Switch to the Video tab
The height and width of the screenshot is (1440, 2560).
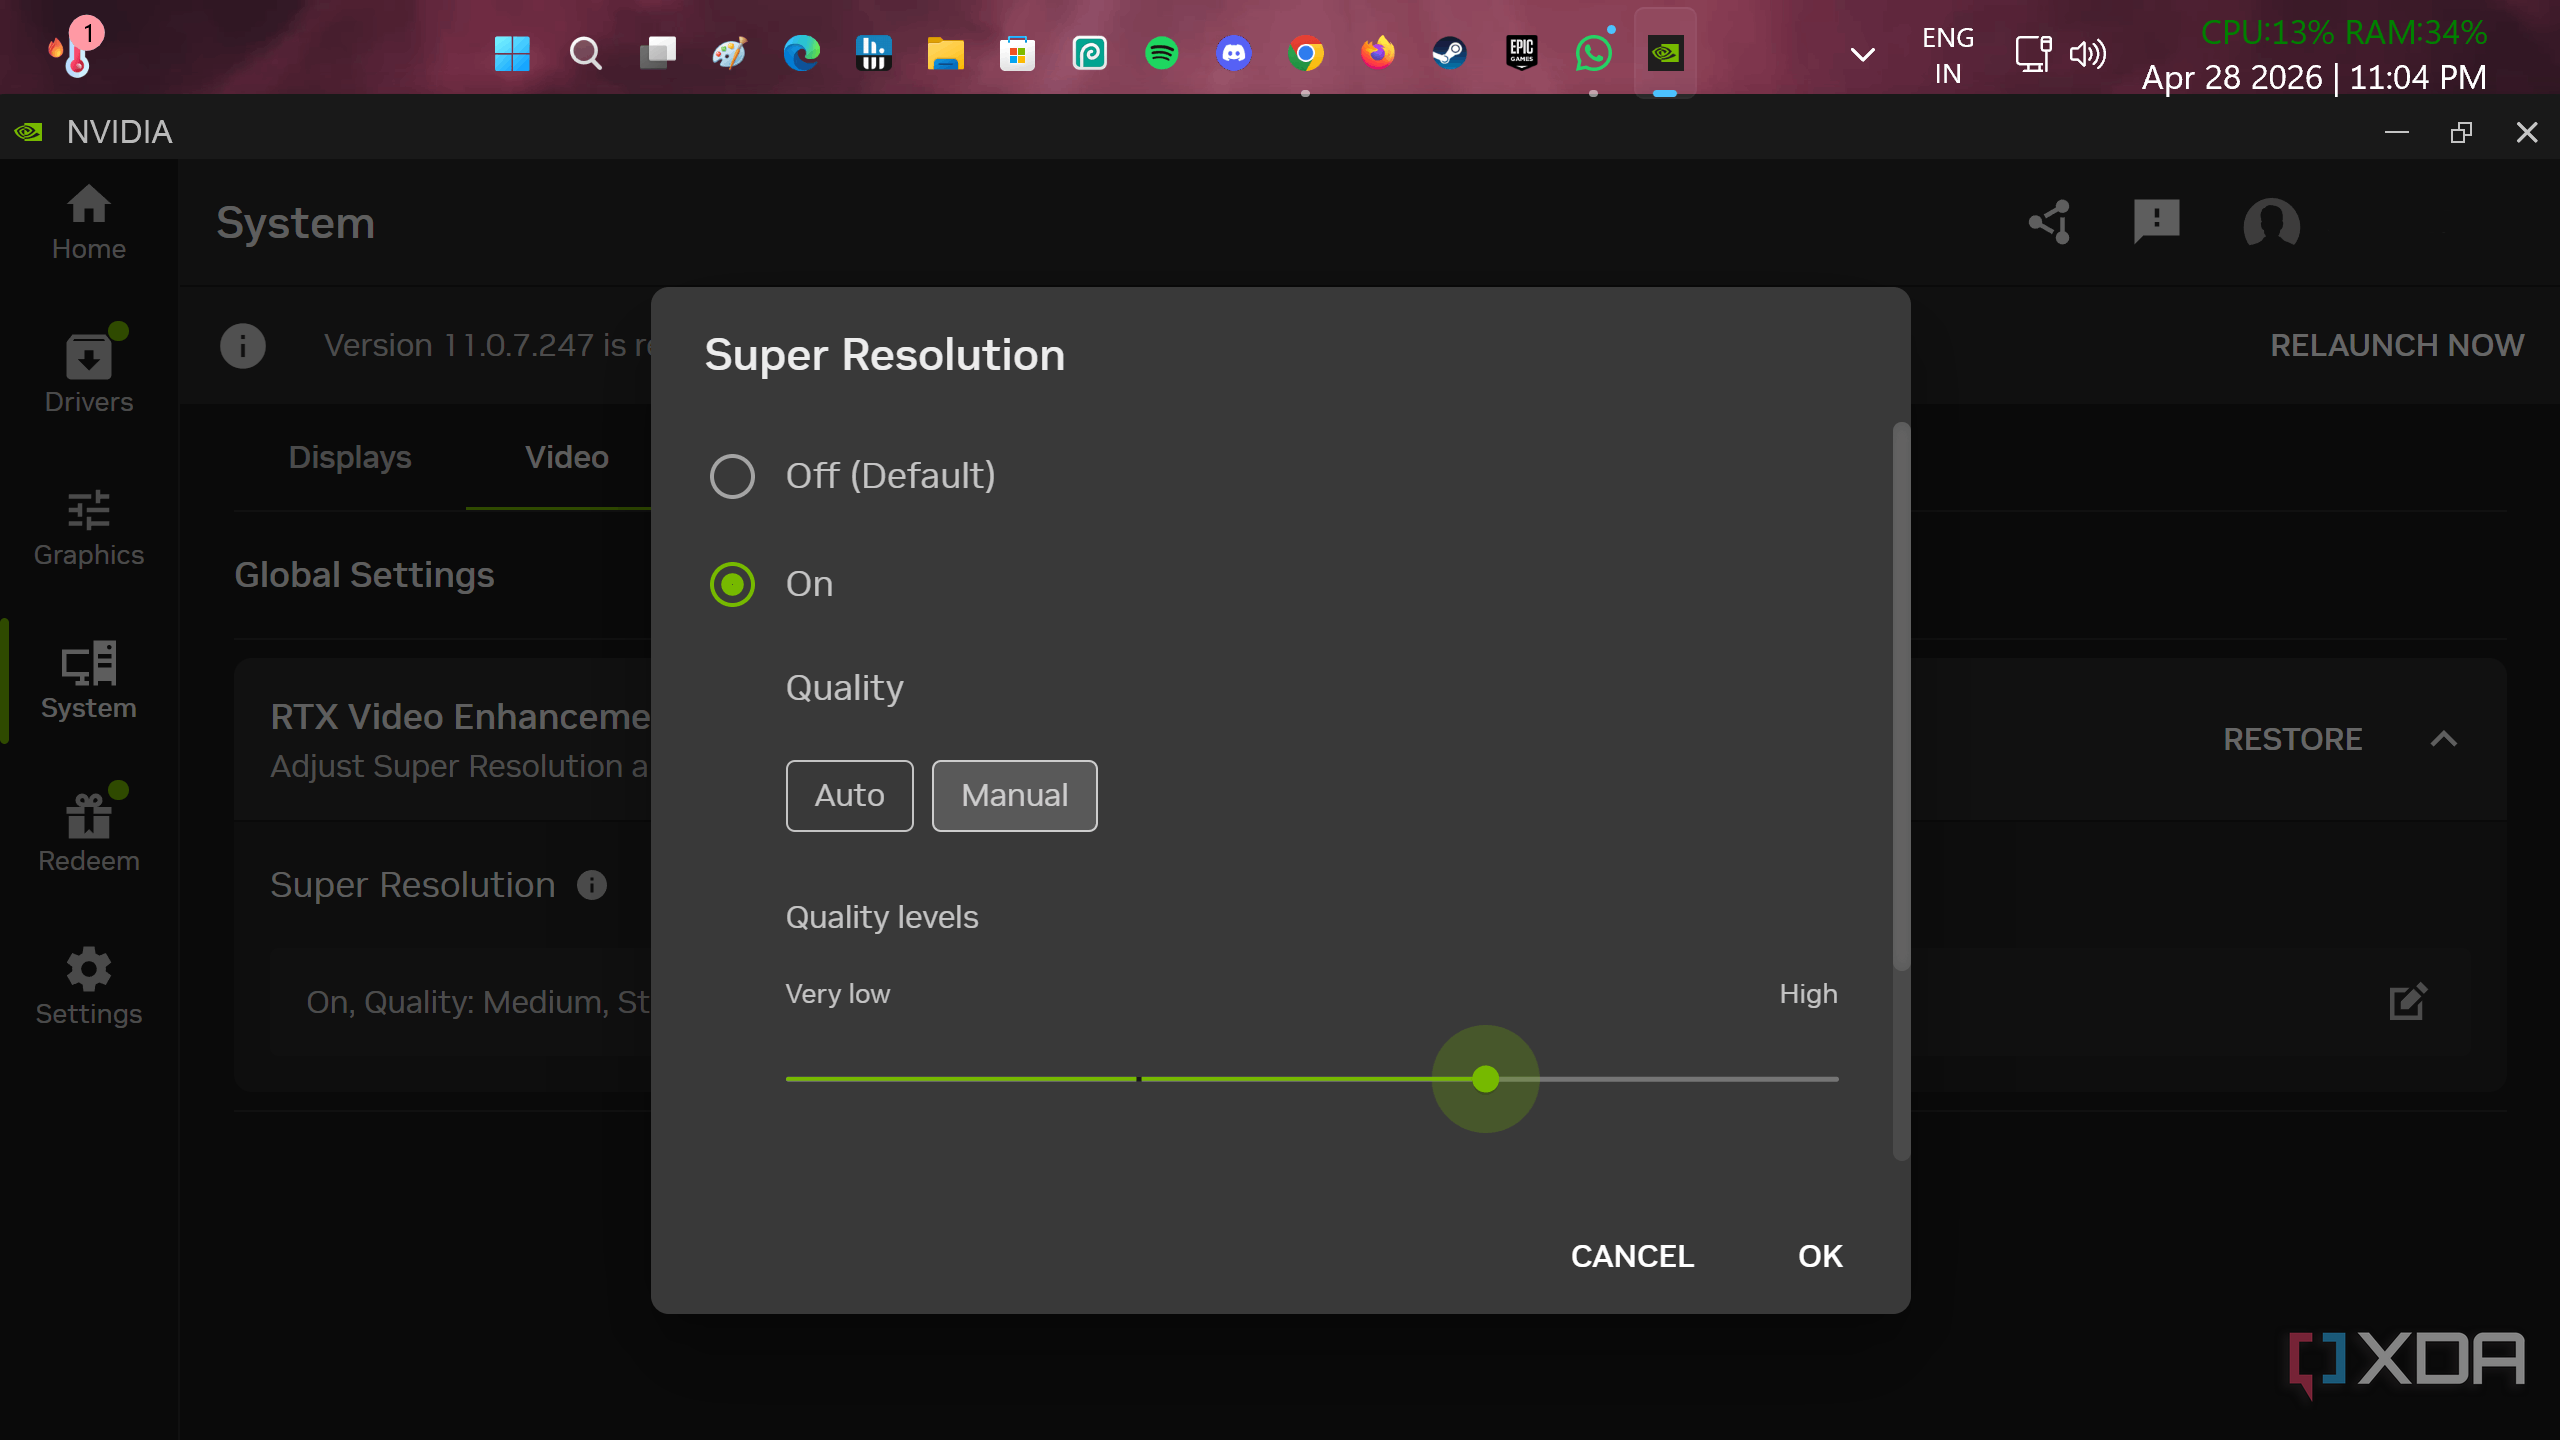(x=567, y=457)
